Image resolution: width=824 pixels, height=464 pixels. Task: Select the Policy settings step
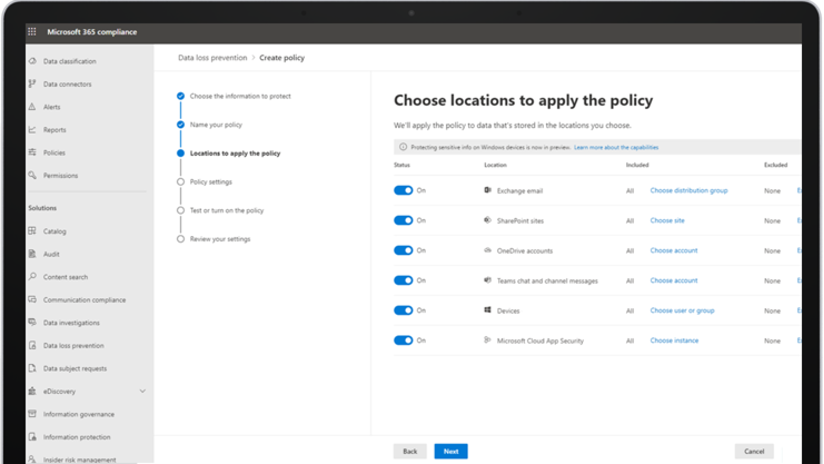(x=211, y=182)
